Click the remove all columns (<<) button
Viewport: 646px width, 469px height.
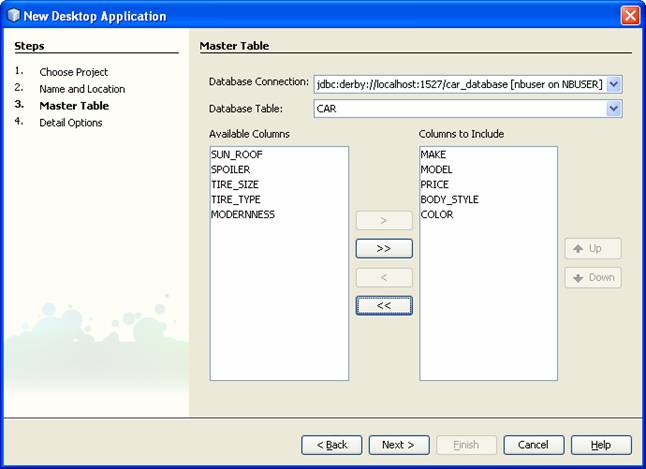384,306
